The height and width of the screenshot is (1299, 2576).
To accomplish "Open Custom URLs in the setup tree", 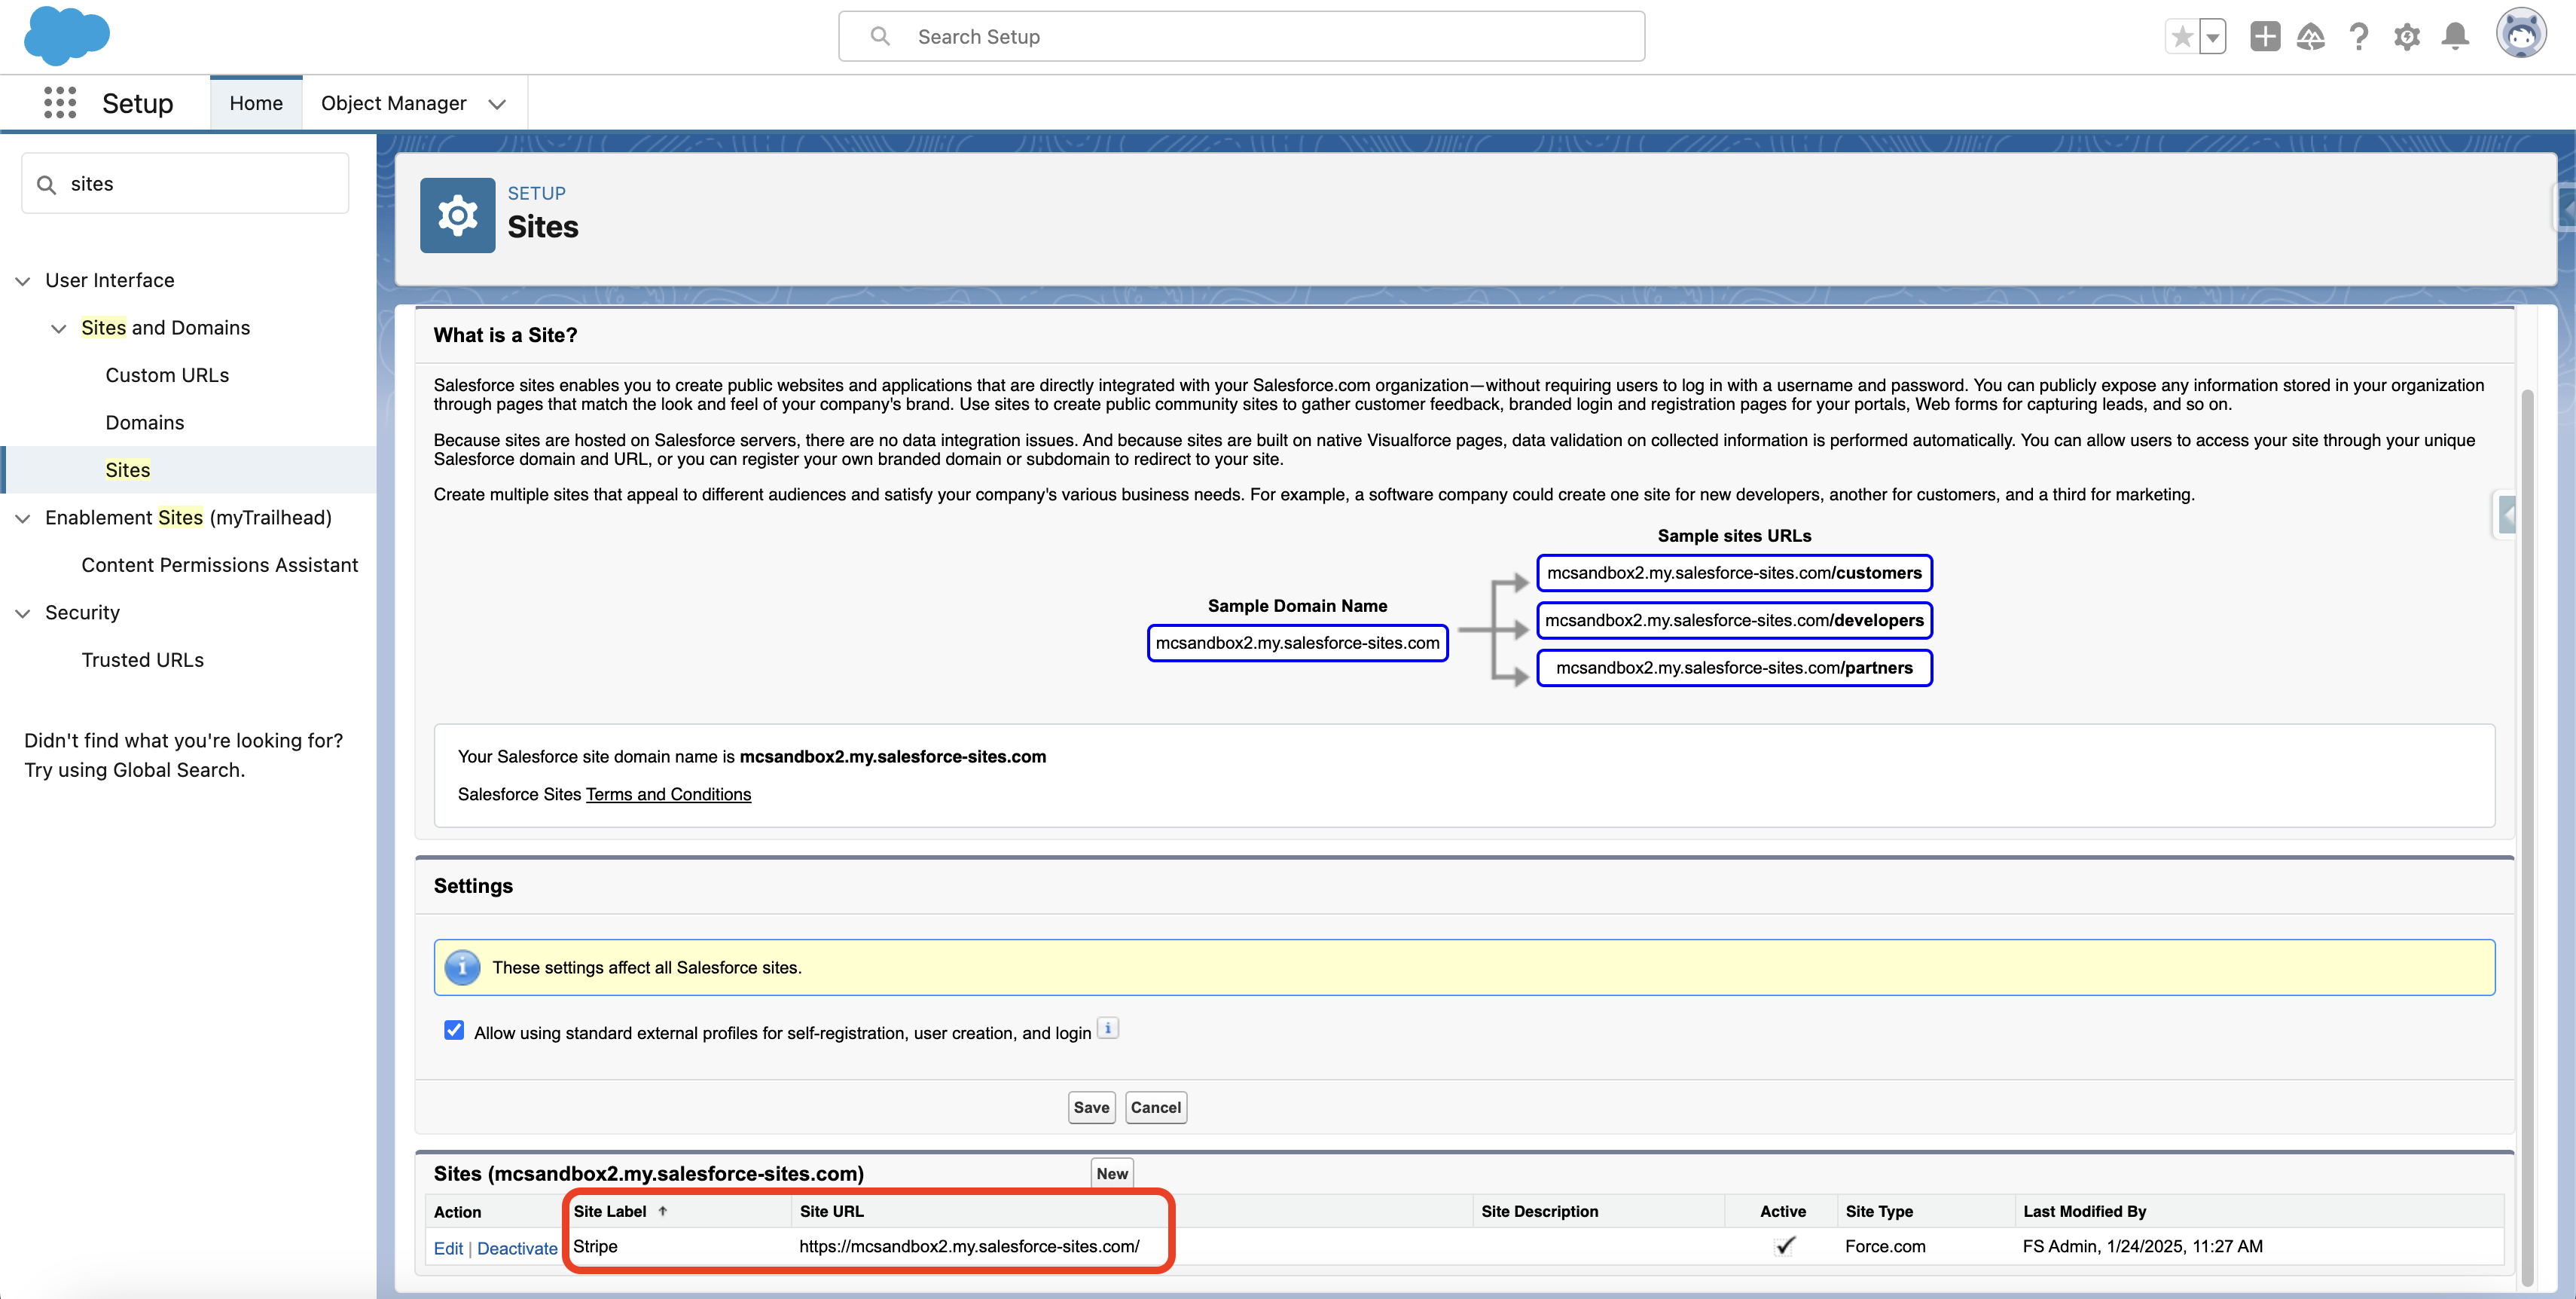I will [167, 375].
